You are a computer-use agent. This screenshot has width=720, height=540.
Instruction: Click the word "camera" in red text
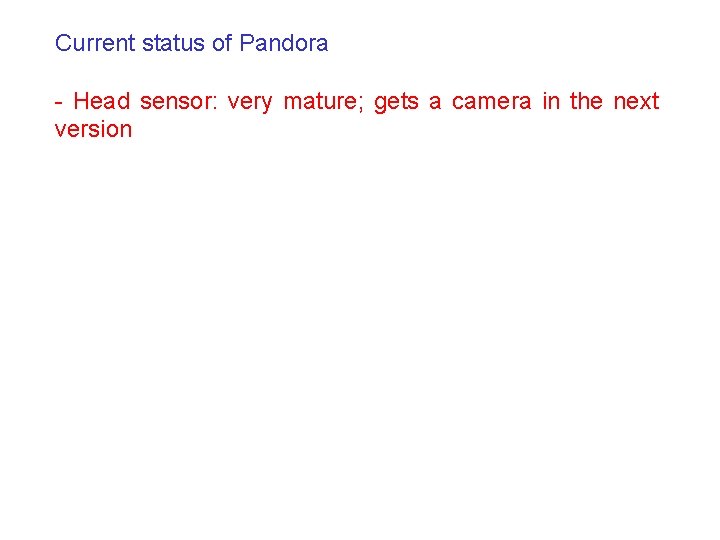(491, 102)
